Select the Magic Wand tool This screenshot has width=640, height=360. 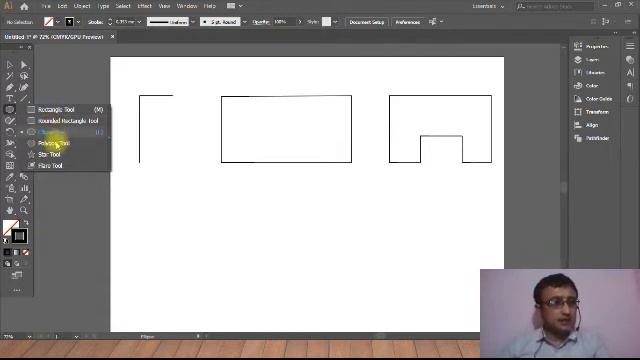coord(10,76)
